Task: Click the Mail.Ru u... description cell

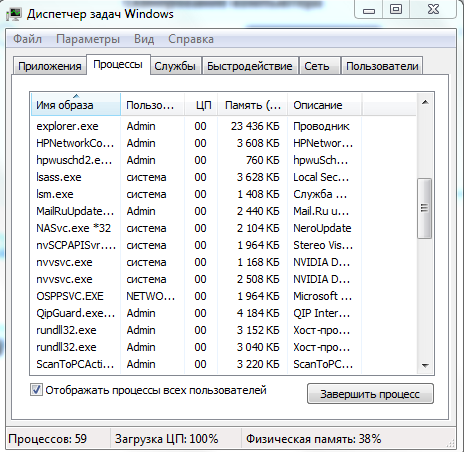Action: (321, 211)
